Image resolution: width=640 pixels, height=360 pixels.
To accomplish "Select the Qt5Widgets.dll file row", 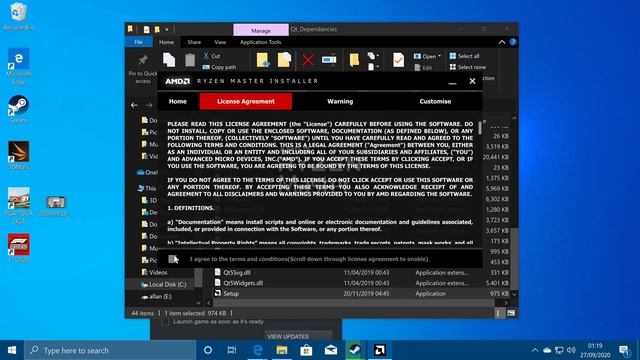I will click(362, 283).
